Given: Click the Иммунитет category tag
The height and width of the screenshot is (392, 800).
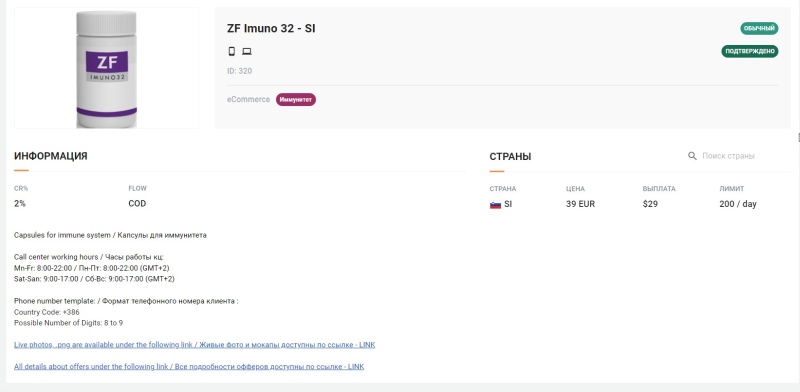Looking at the screenshot, I should point(296,100).
